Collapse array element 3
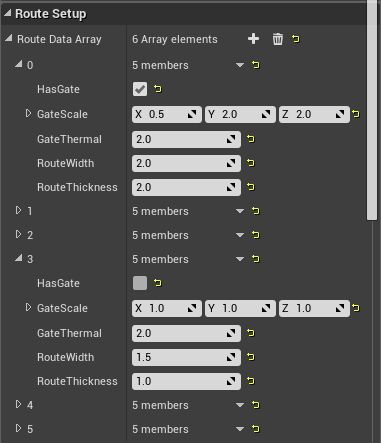381x443 pixels. click(19, 258)
